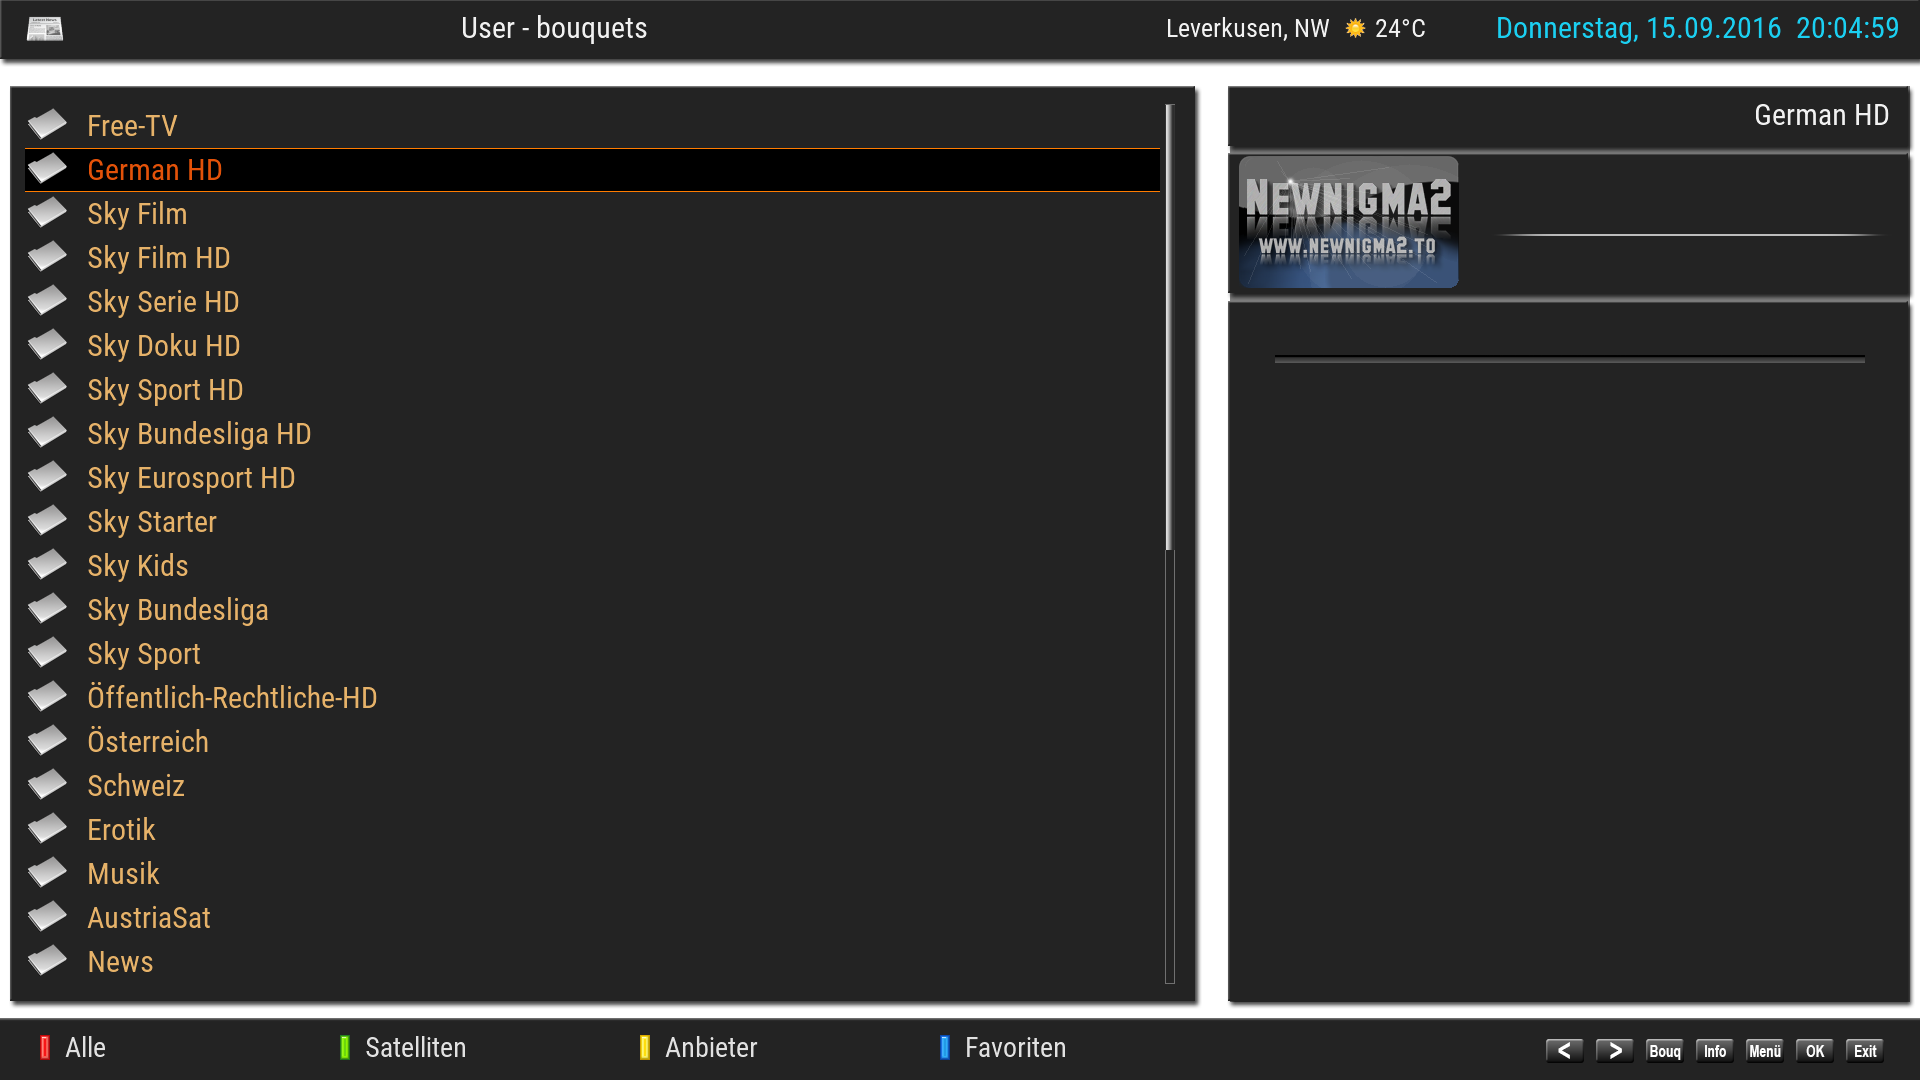Screen dimensions: 1920x1080
Task: Click the newspaper icon in the top-left corner
Action: click(44, 28)
